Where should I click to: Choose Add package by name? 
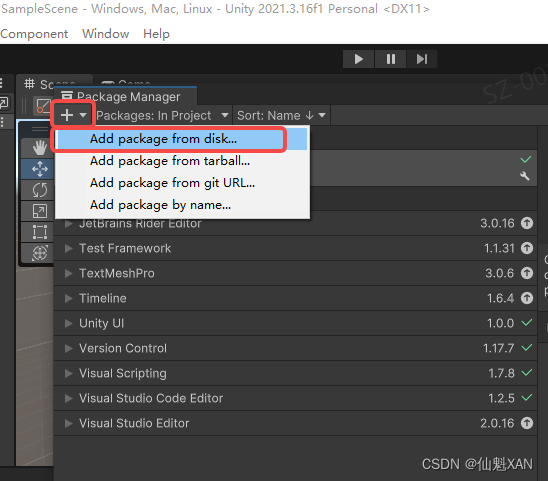tap(181, 205)
